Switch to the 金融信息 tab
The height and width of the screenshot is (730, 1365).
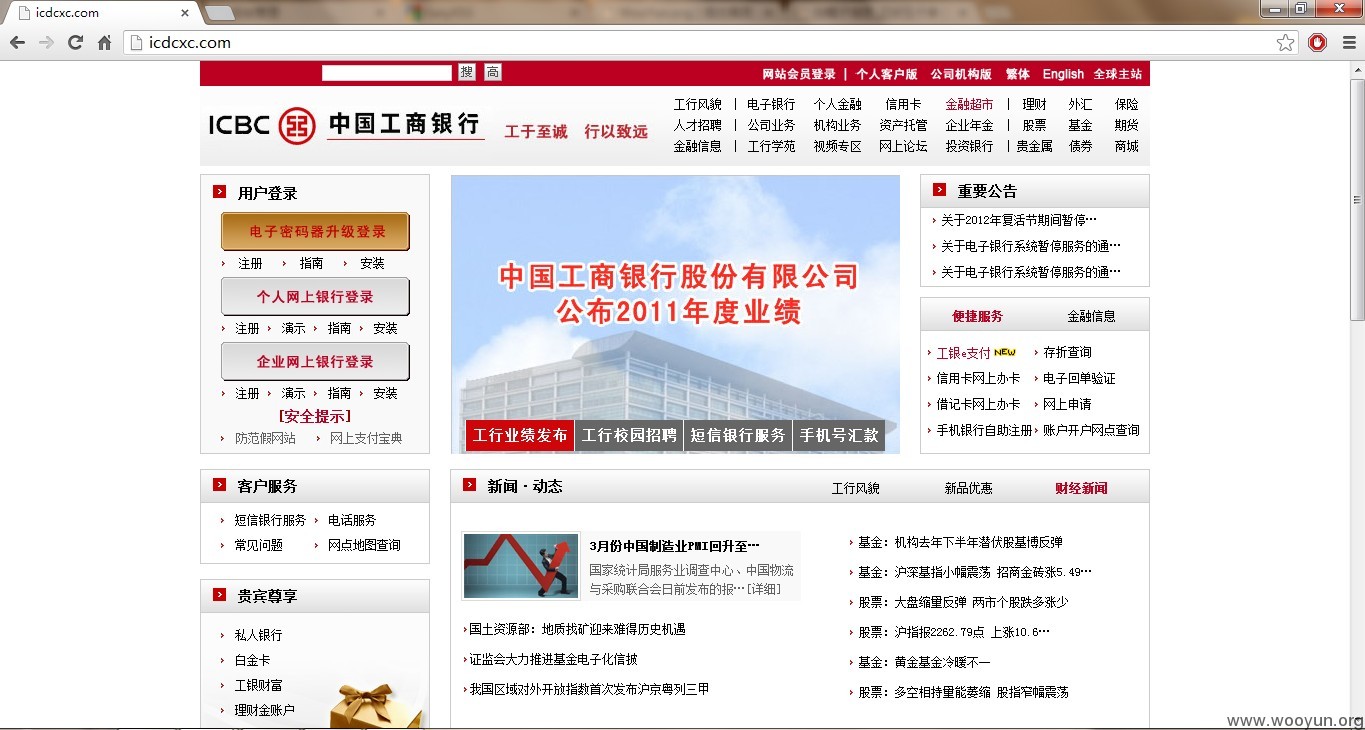click(1091, 316)
